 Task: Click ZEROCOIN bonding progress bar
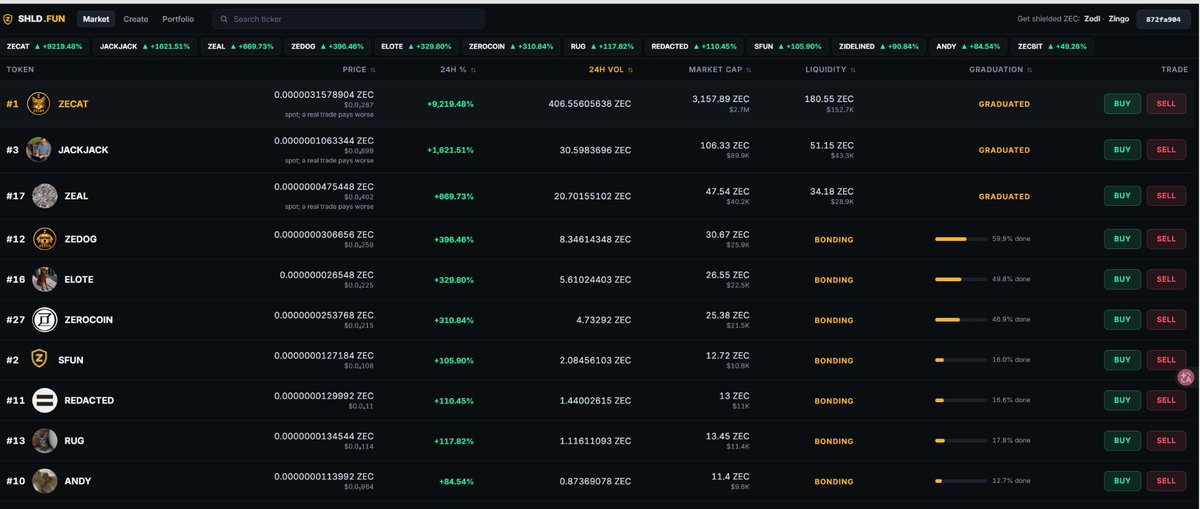point(960,320)
